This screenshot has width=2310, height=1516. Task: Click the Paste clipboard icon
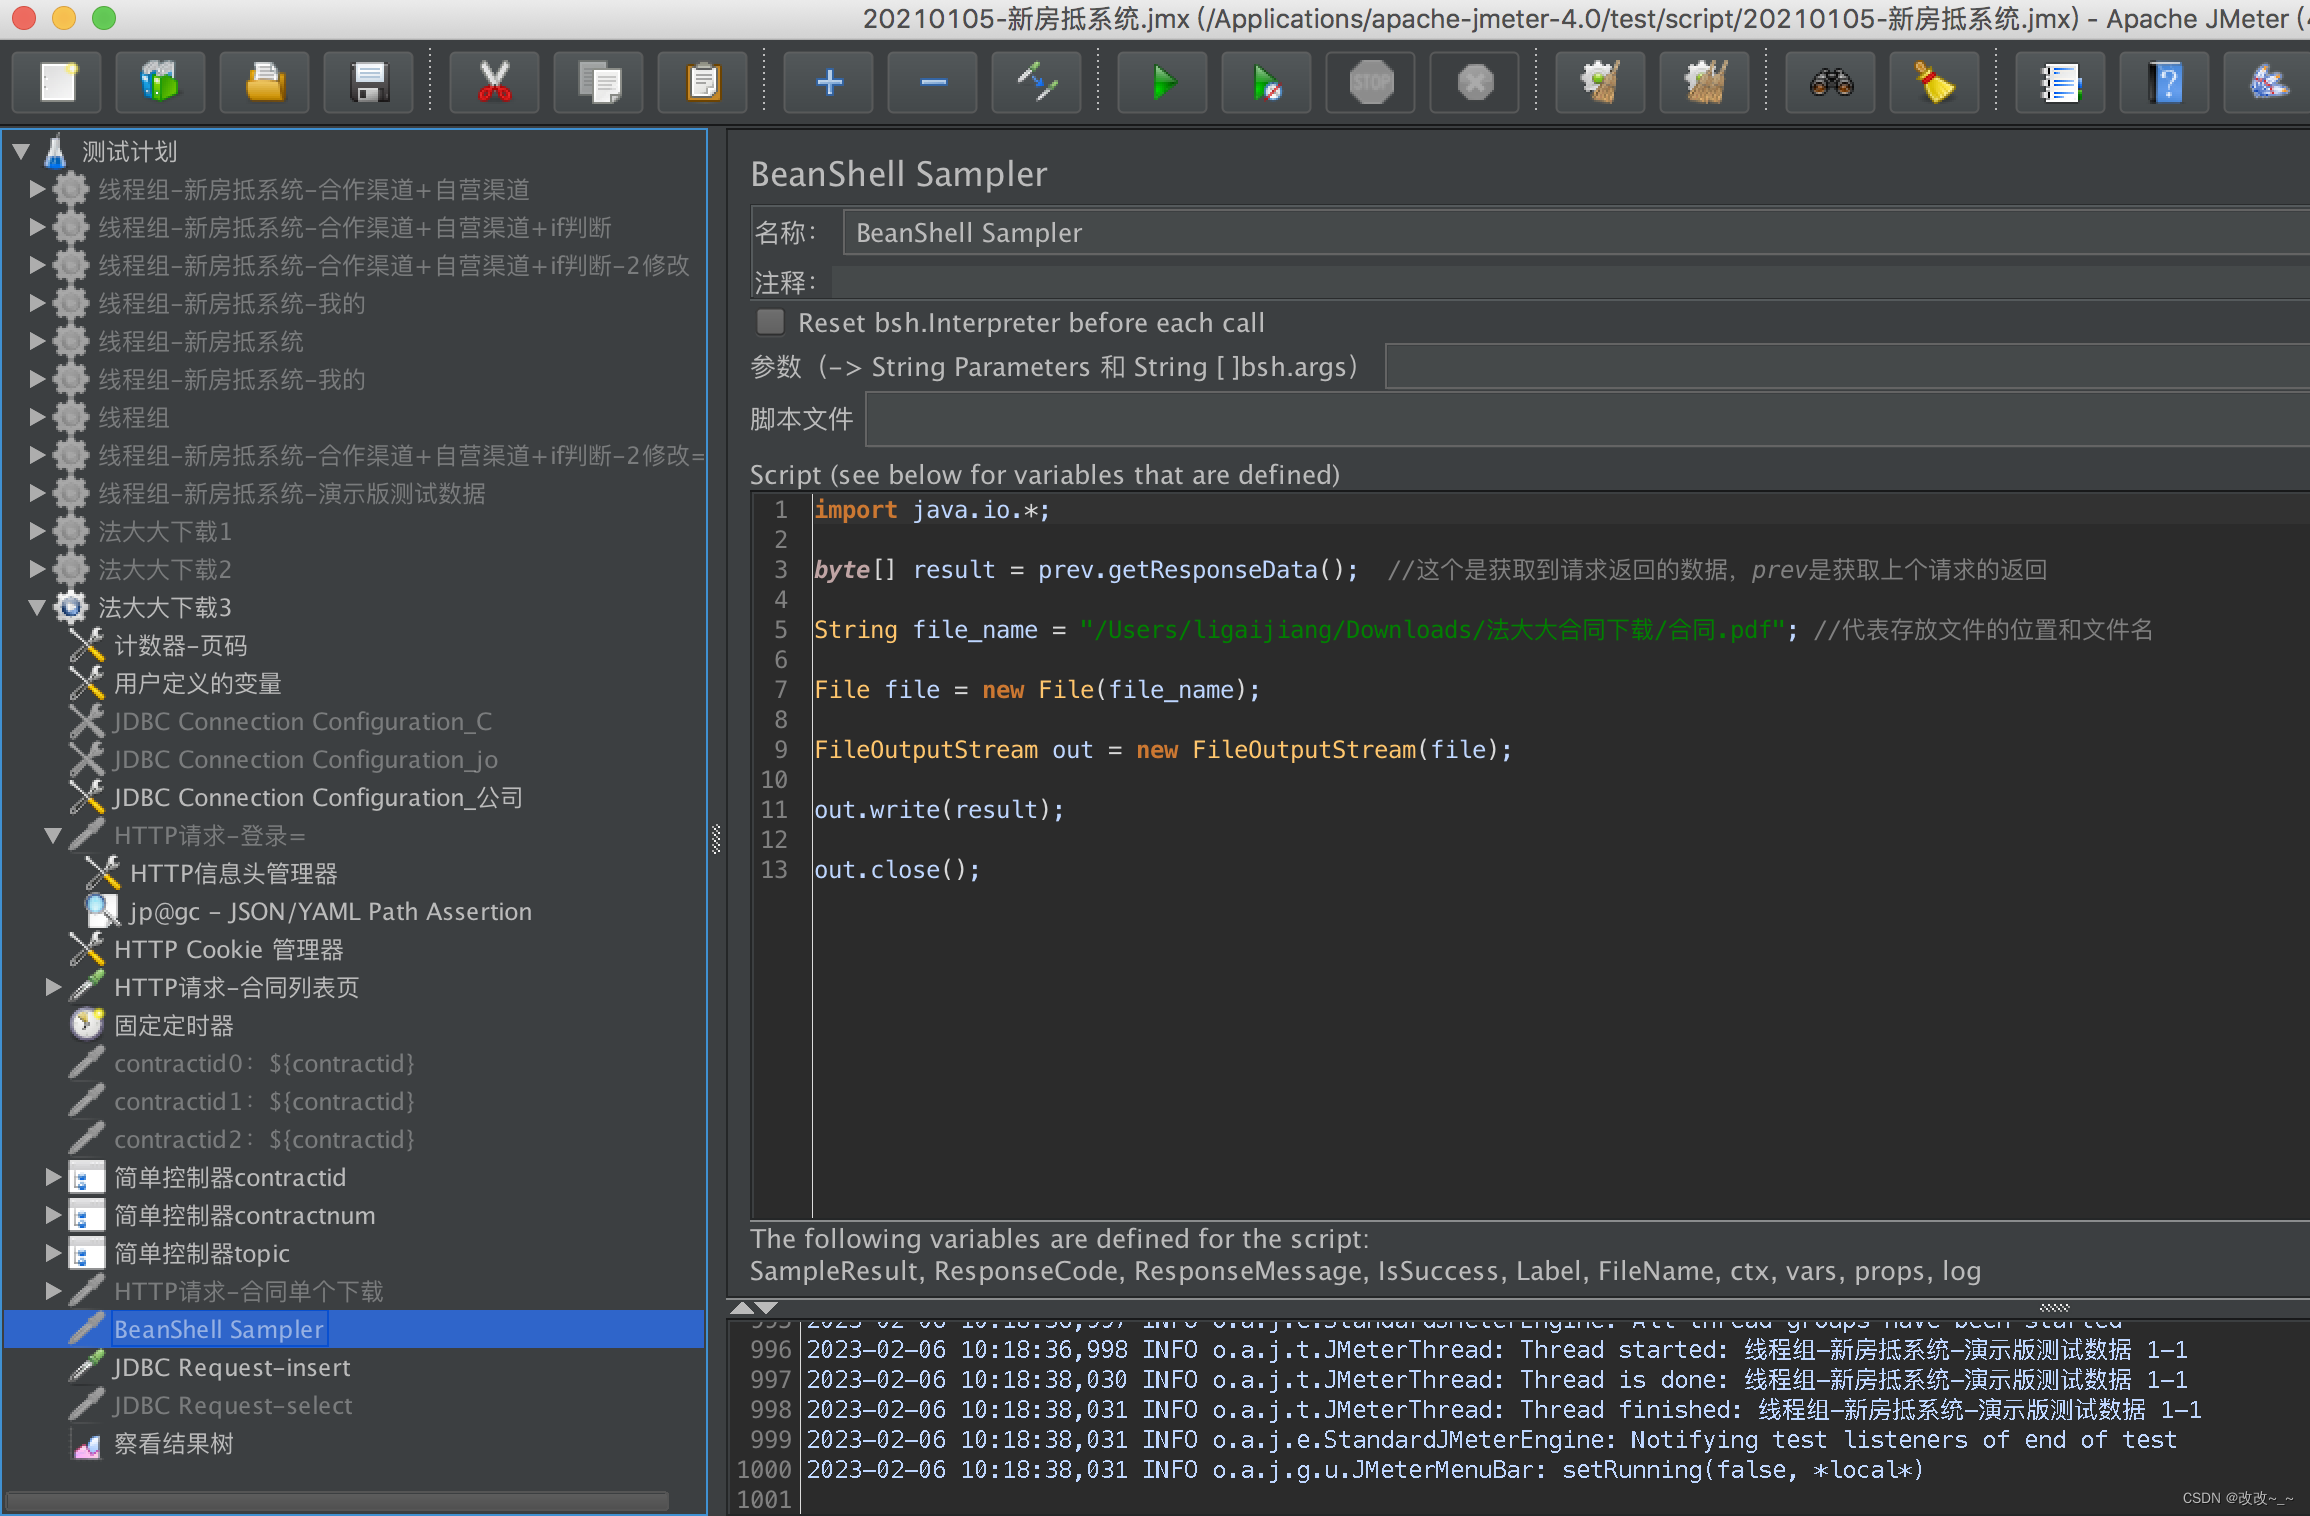(703, 82)
